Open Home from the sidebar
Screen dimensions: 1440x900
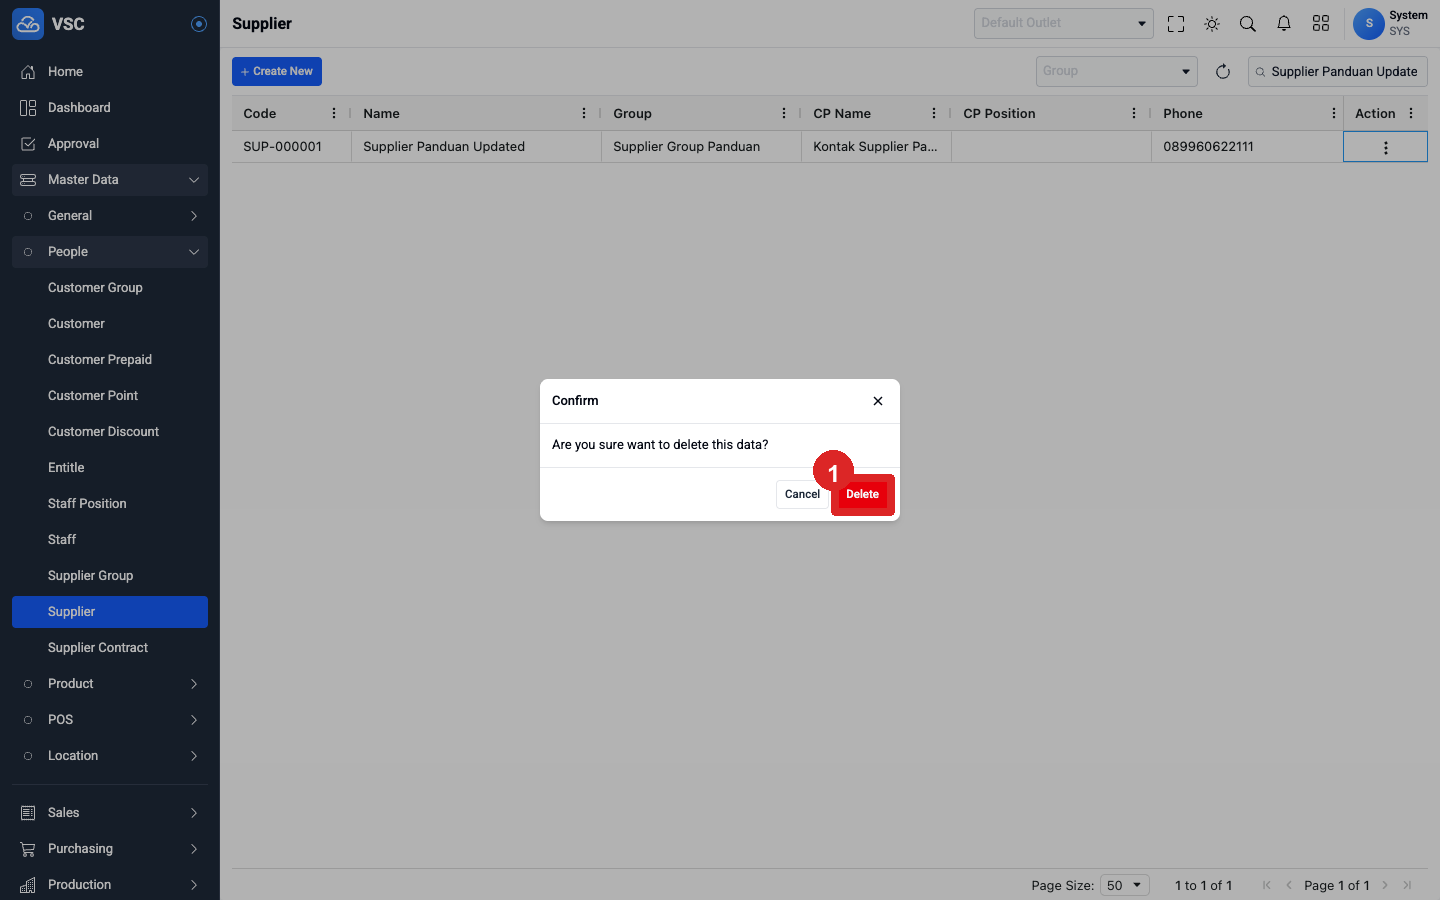tap(110, 72)
